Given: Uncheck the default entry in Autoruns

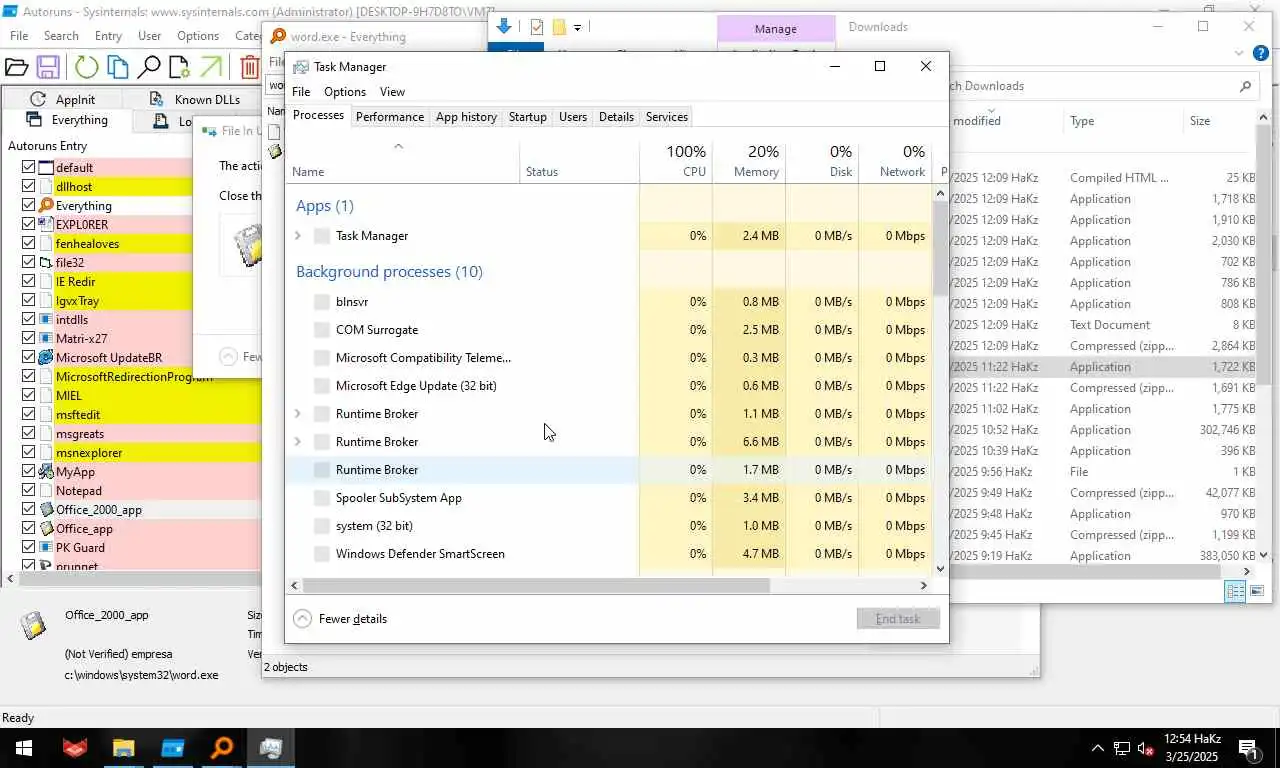Looking at the screenshot, I should click(x=28, y=167).
